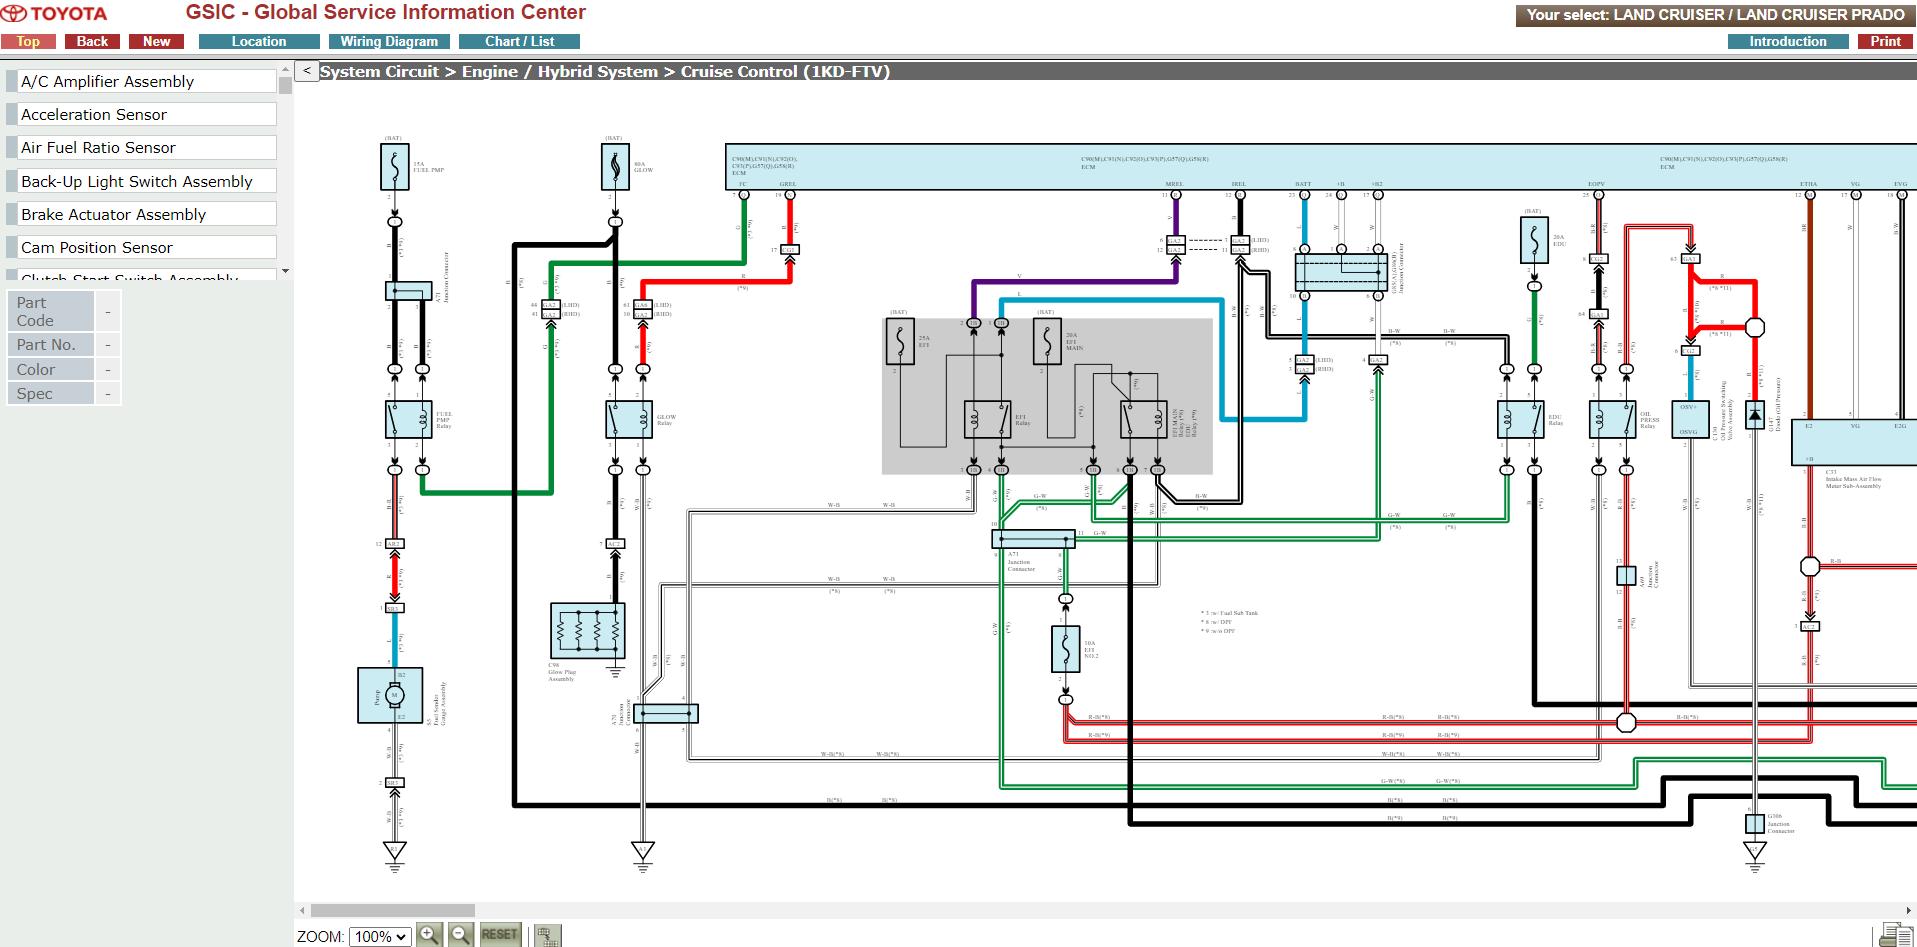Click the G306 Junction Connector symbol
The height and width of the screenshot is (947, 1917).
pyautogui.click(x=1755, y=824)
